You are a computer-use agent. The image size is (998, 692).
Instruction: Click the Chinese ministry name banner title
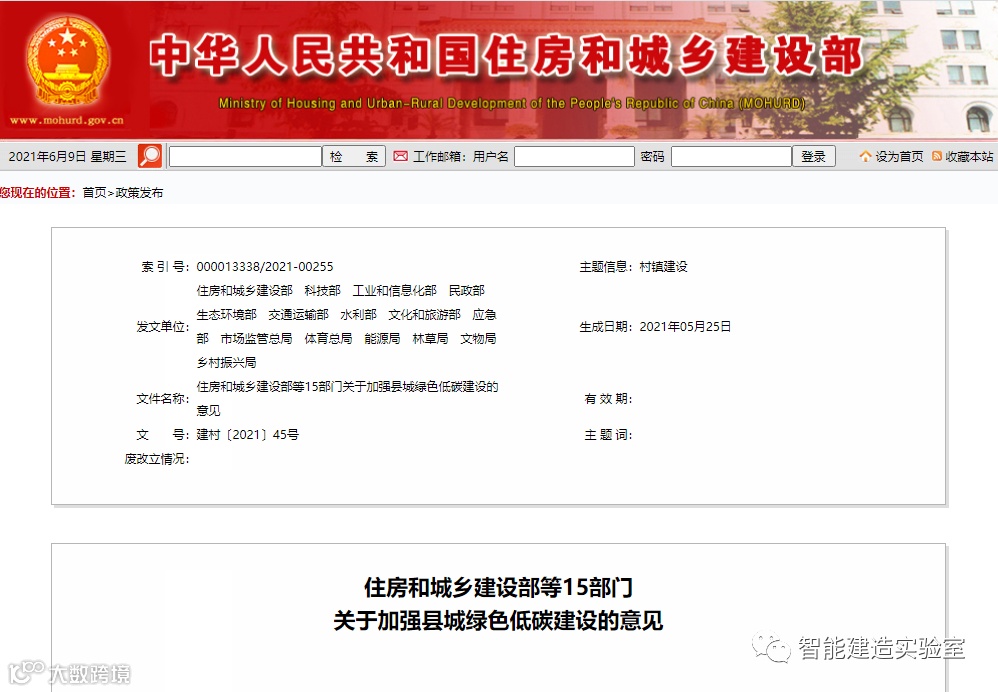point(507,55)
